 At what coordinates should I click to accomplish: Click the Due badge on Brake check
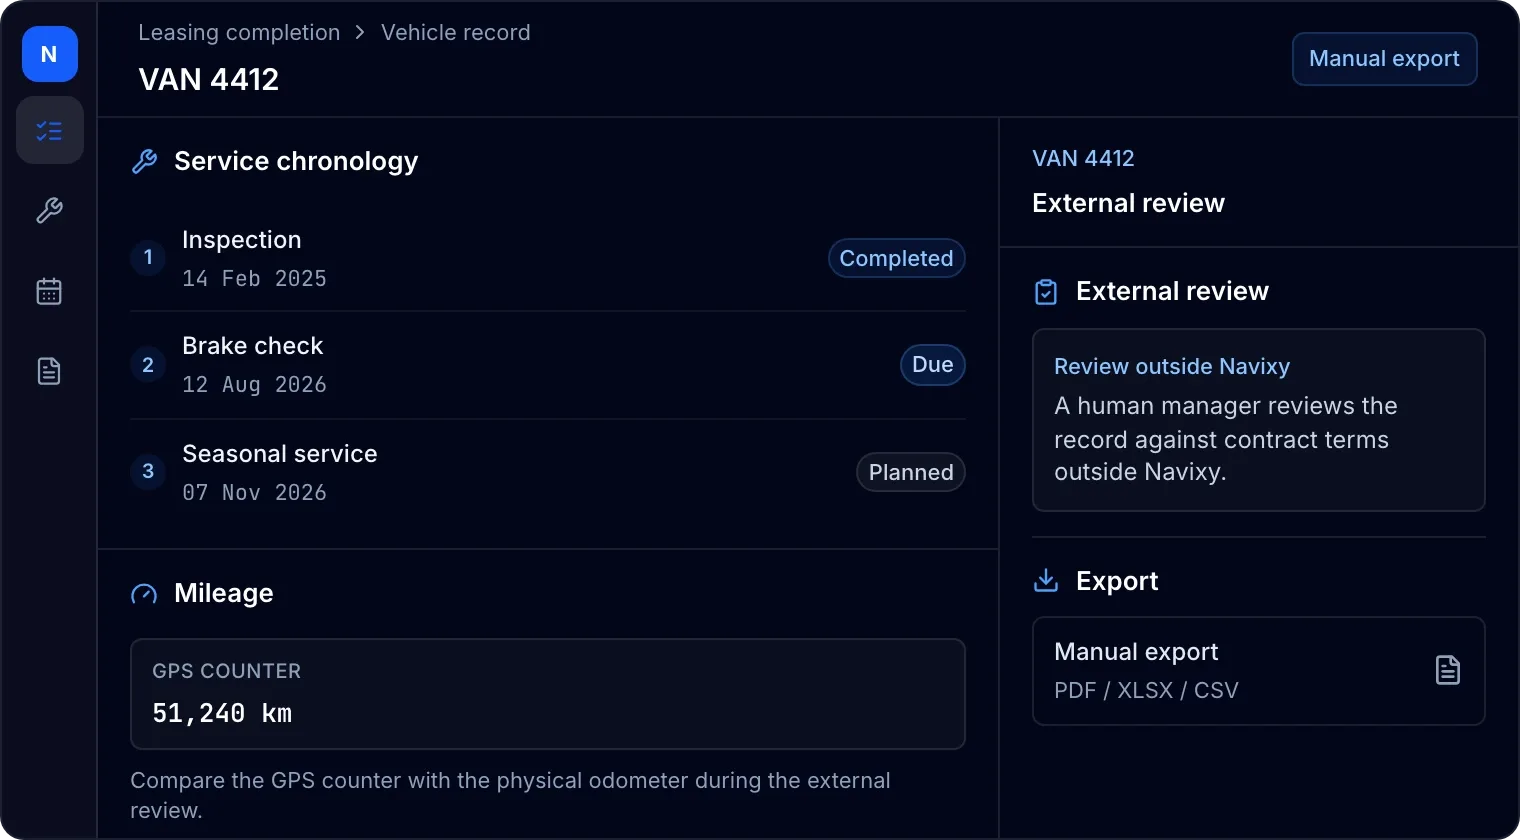tap(932, 364)
